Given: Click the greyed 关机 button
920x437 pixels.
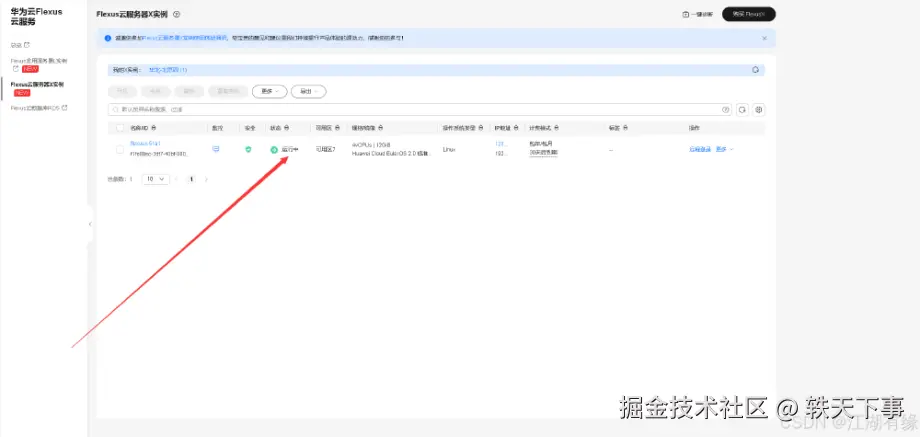Looking at the screenshot, I should click(x=155, y=92).
